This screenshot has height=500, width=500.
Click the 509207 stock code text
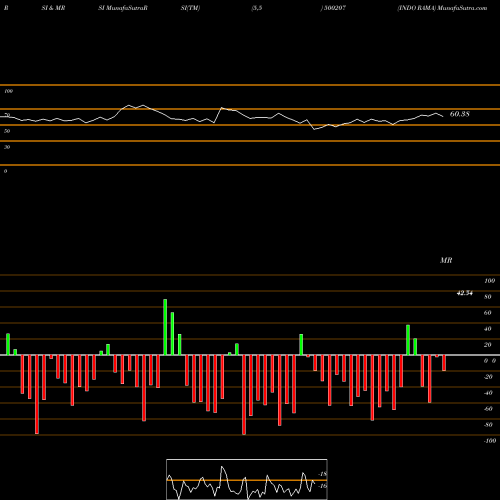tap(335, 8)
